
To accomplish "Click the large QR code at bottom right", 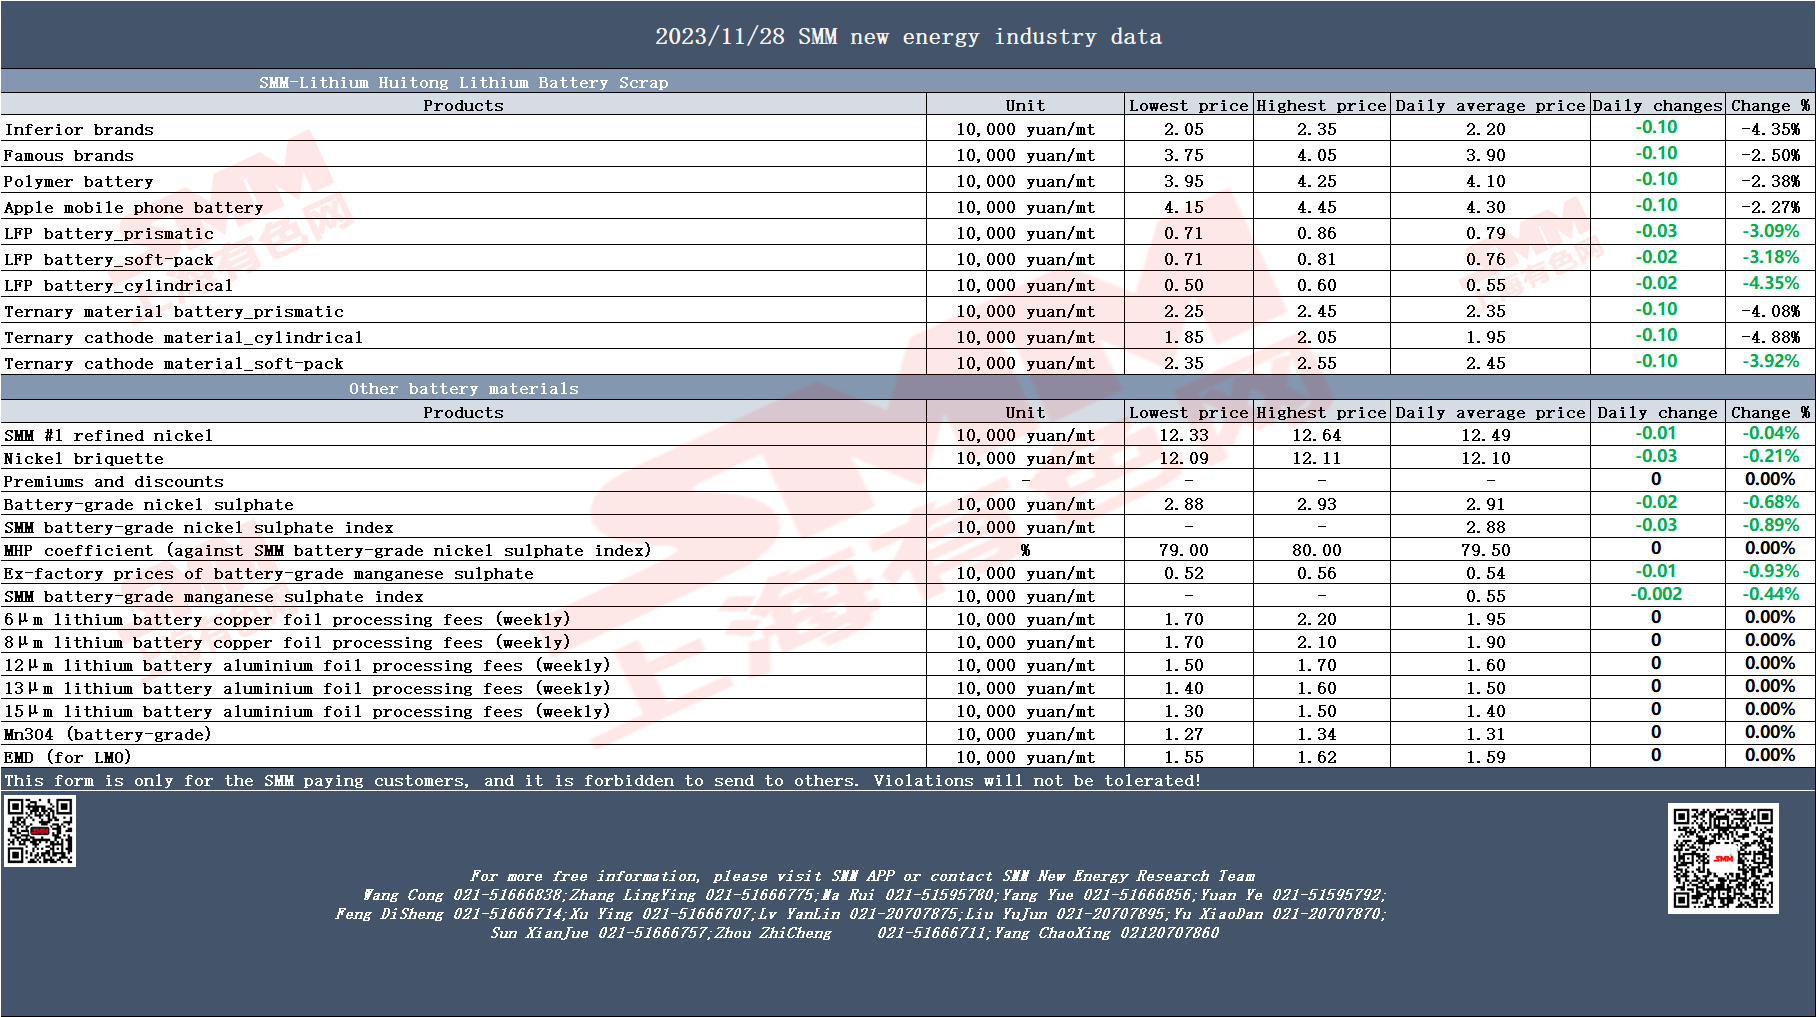I will [x=1723, y=858].
